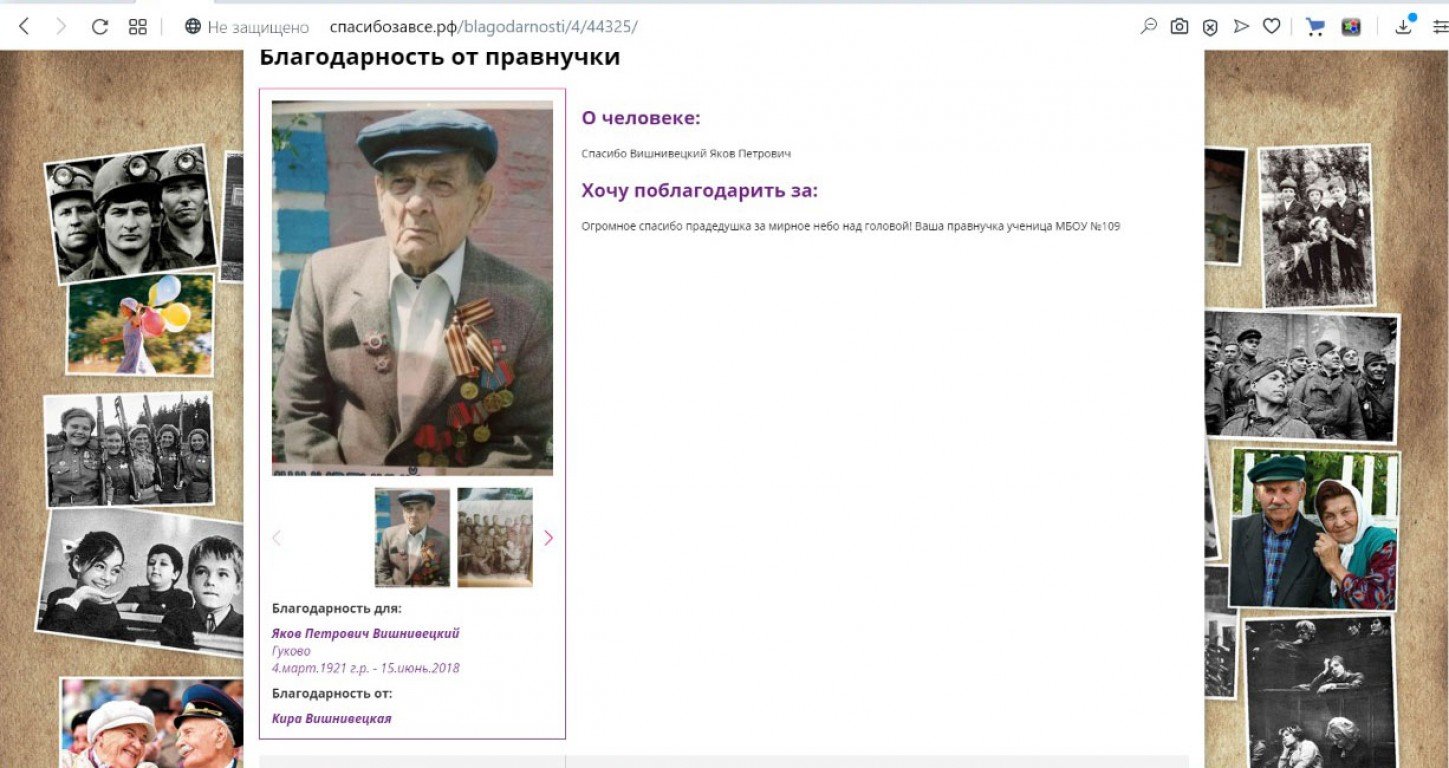Open the easy setup sliders menu
Screen dimensions: 1449x768
click(1440, 27)
